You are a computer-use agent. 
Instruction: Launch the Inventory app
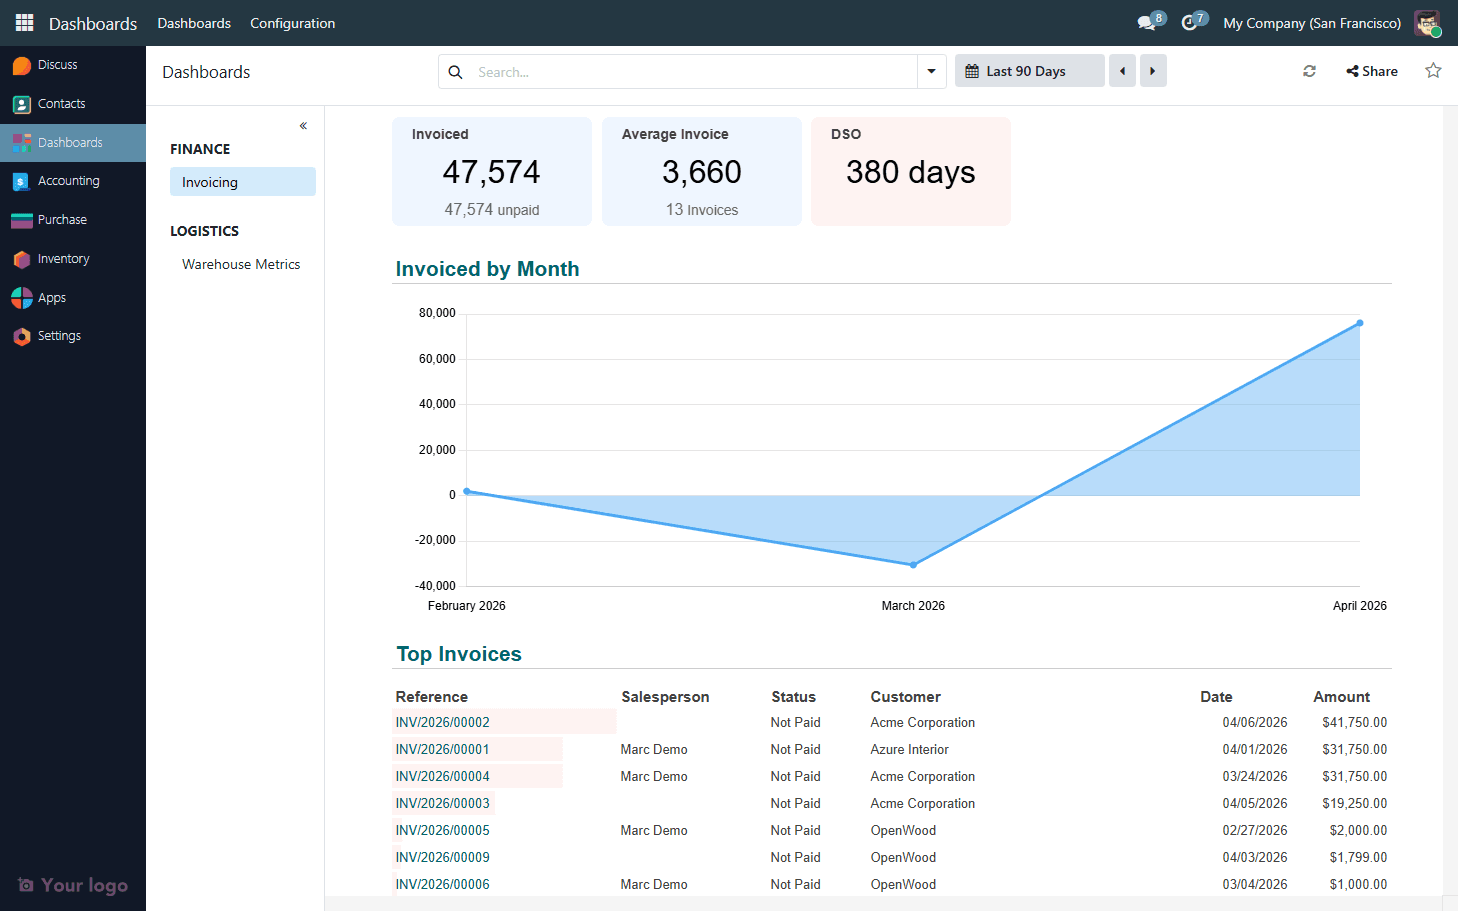[x=63, y=258]
